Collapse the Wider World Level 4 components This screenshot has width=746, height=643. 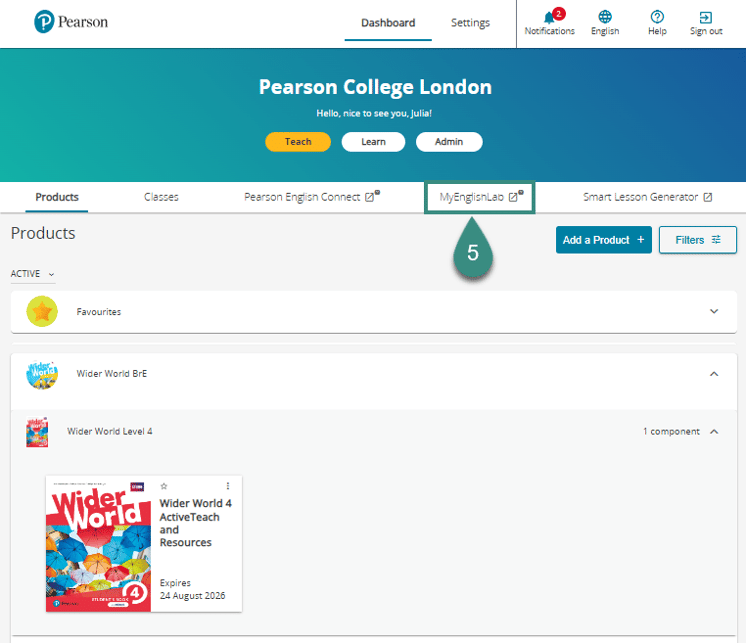(714, 432)
